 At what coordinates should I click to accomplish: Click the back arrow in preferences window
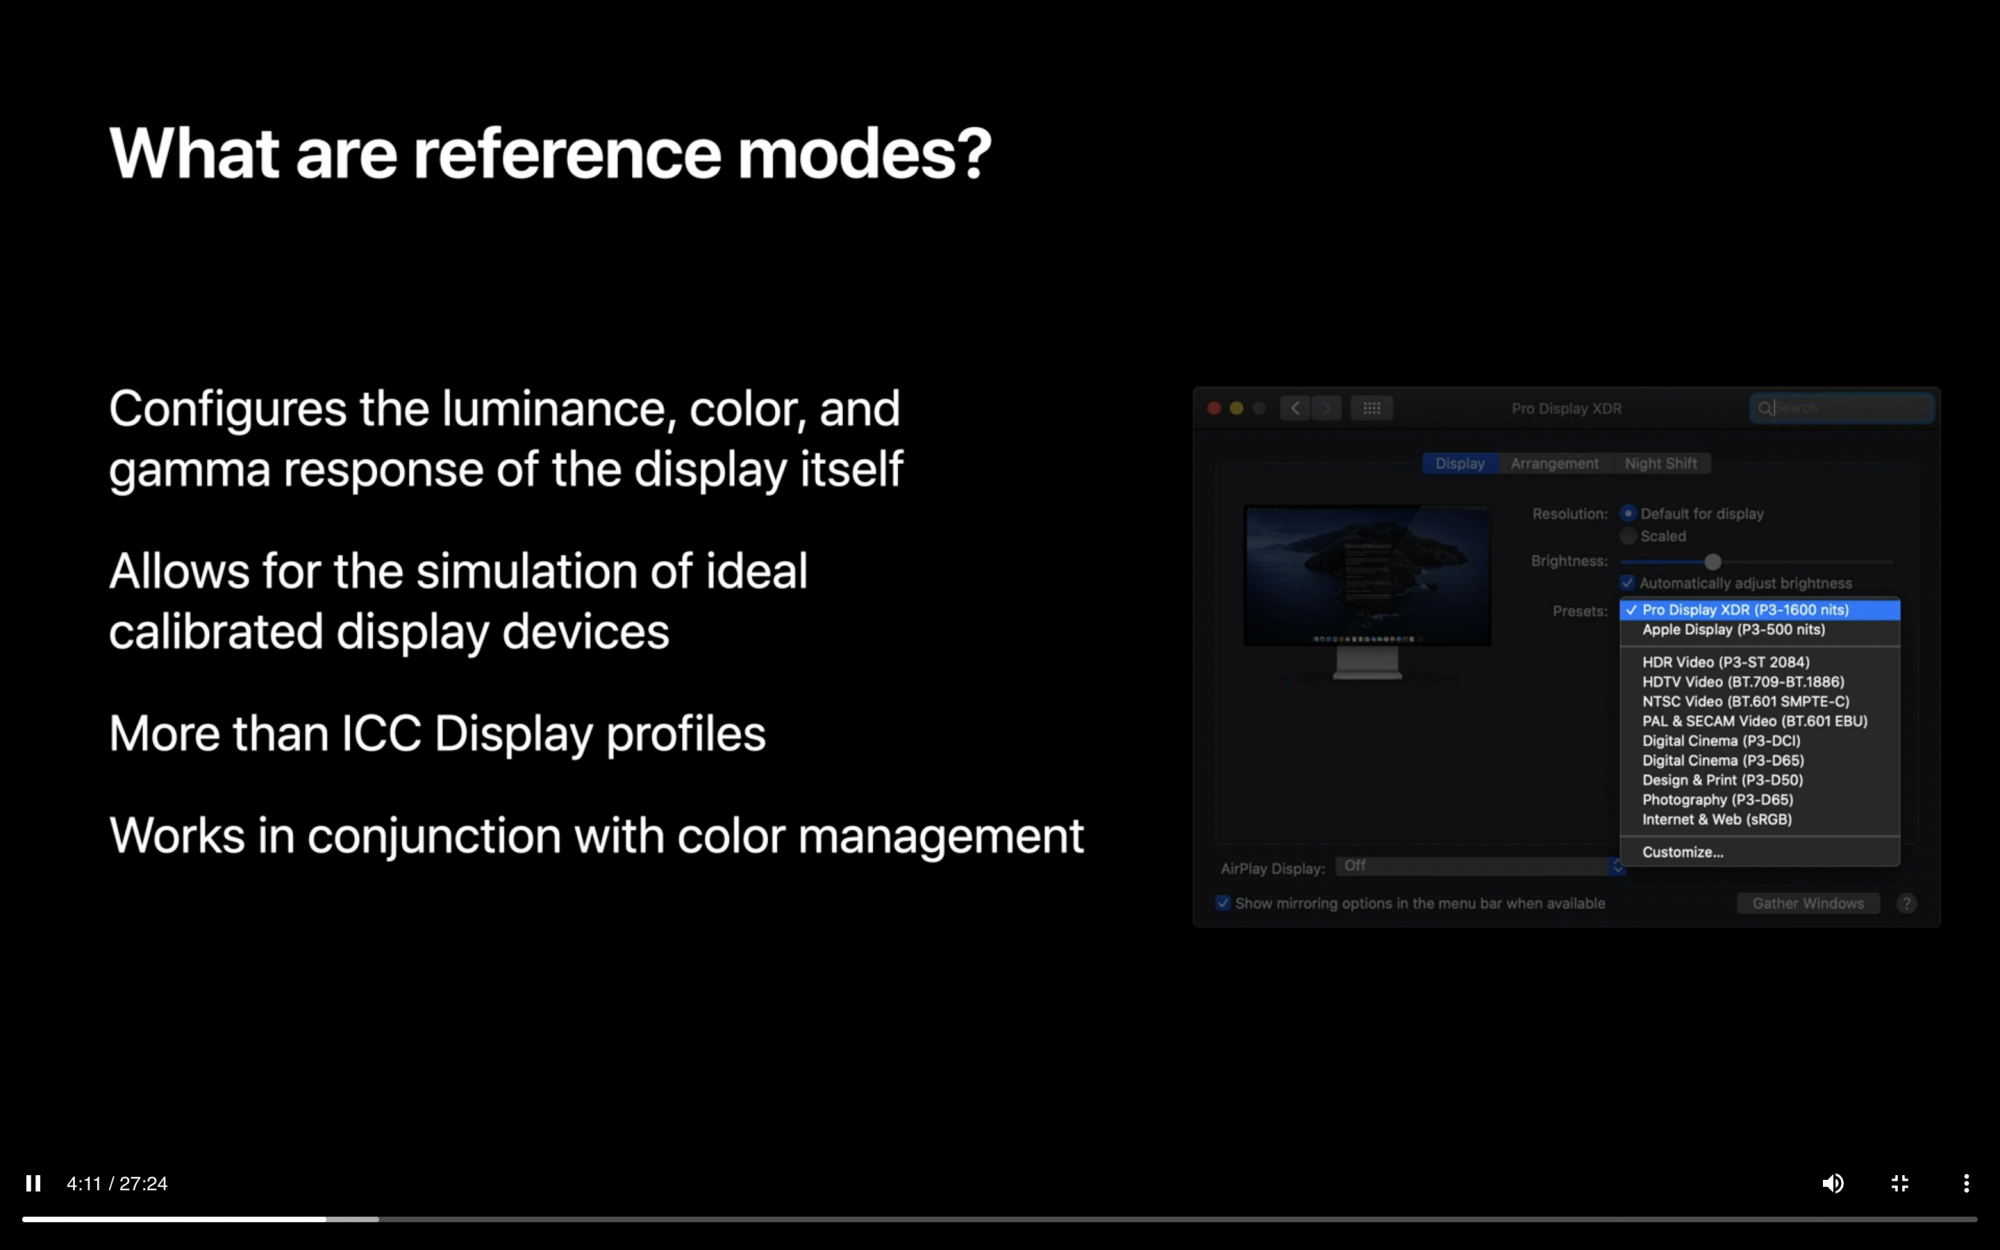[x=1295, y=408]
